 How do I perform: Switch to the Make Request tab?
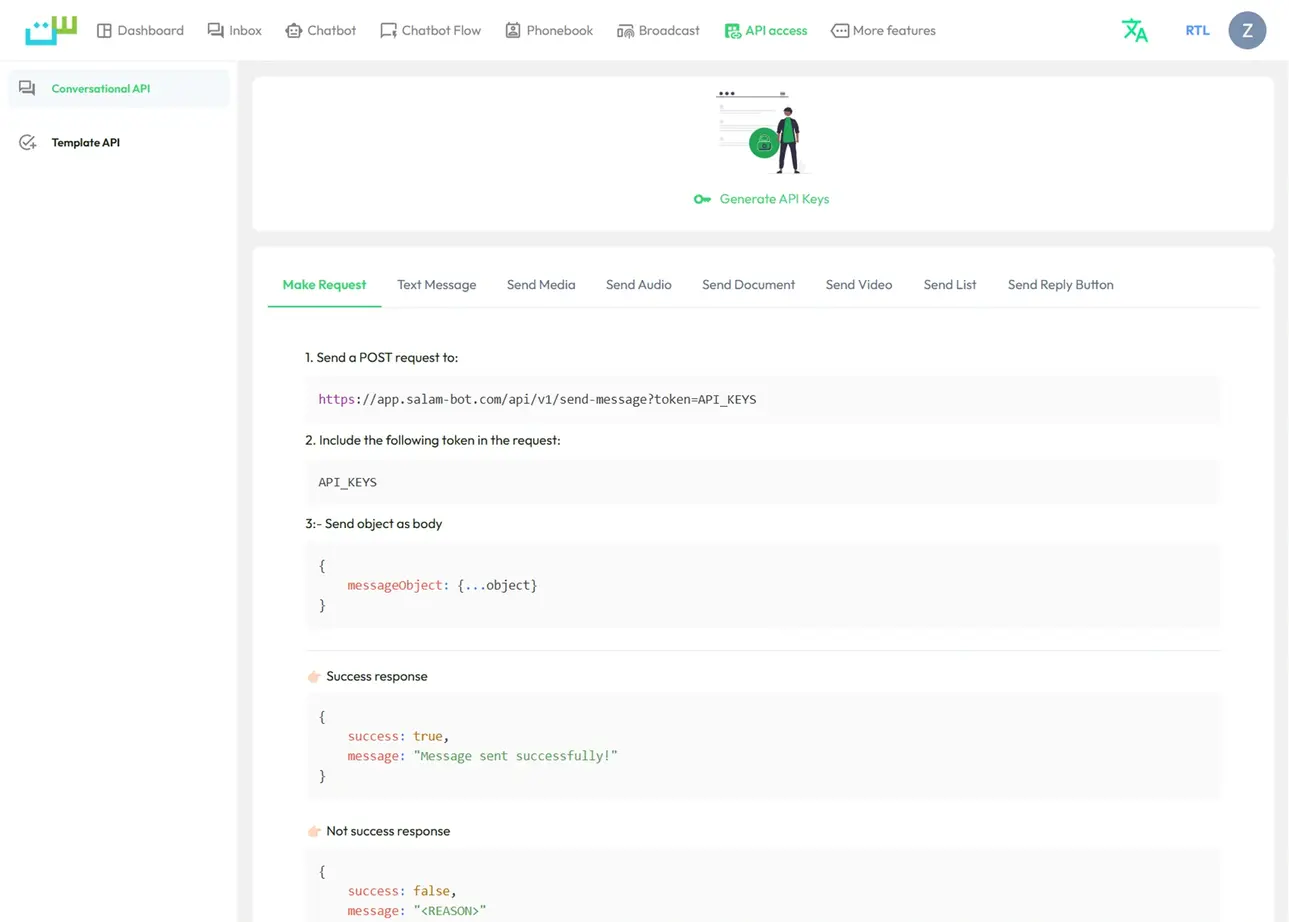coord(324,285)
